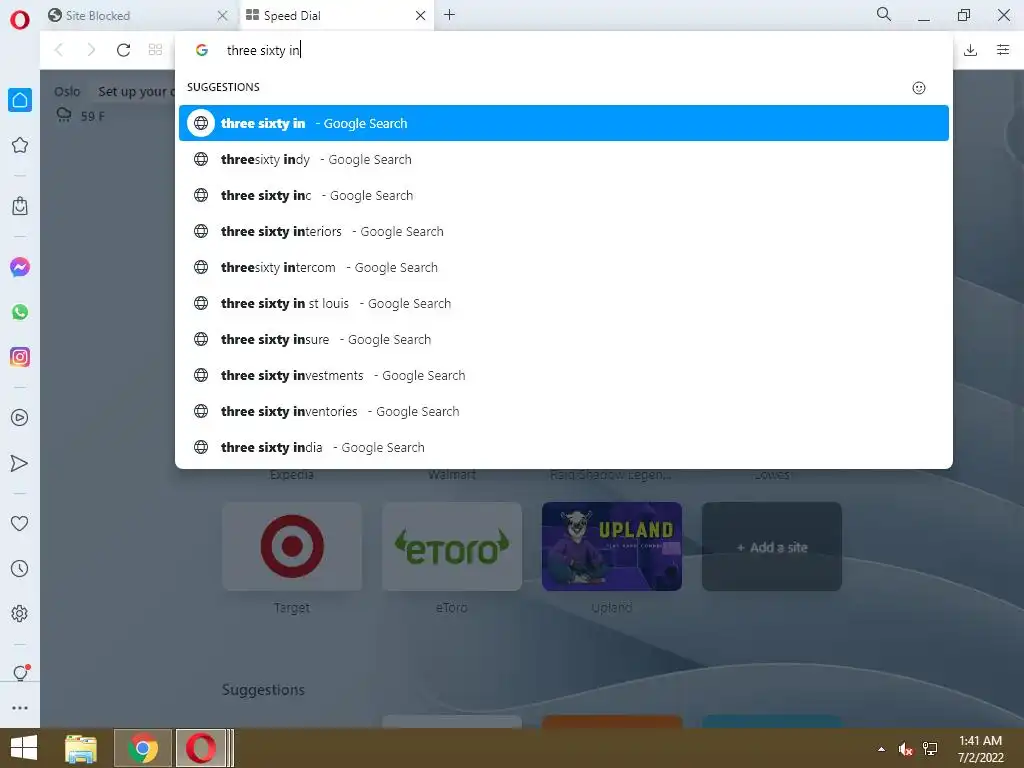Open the Player icon in sidebar
Viewport: 1024px width, 768px height.
pyautogui.click(x=20, y=417)
